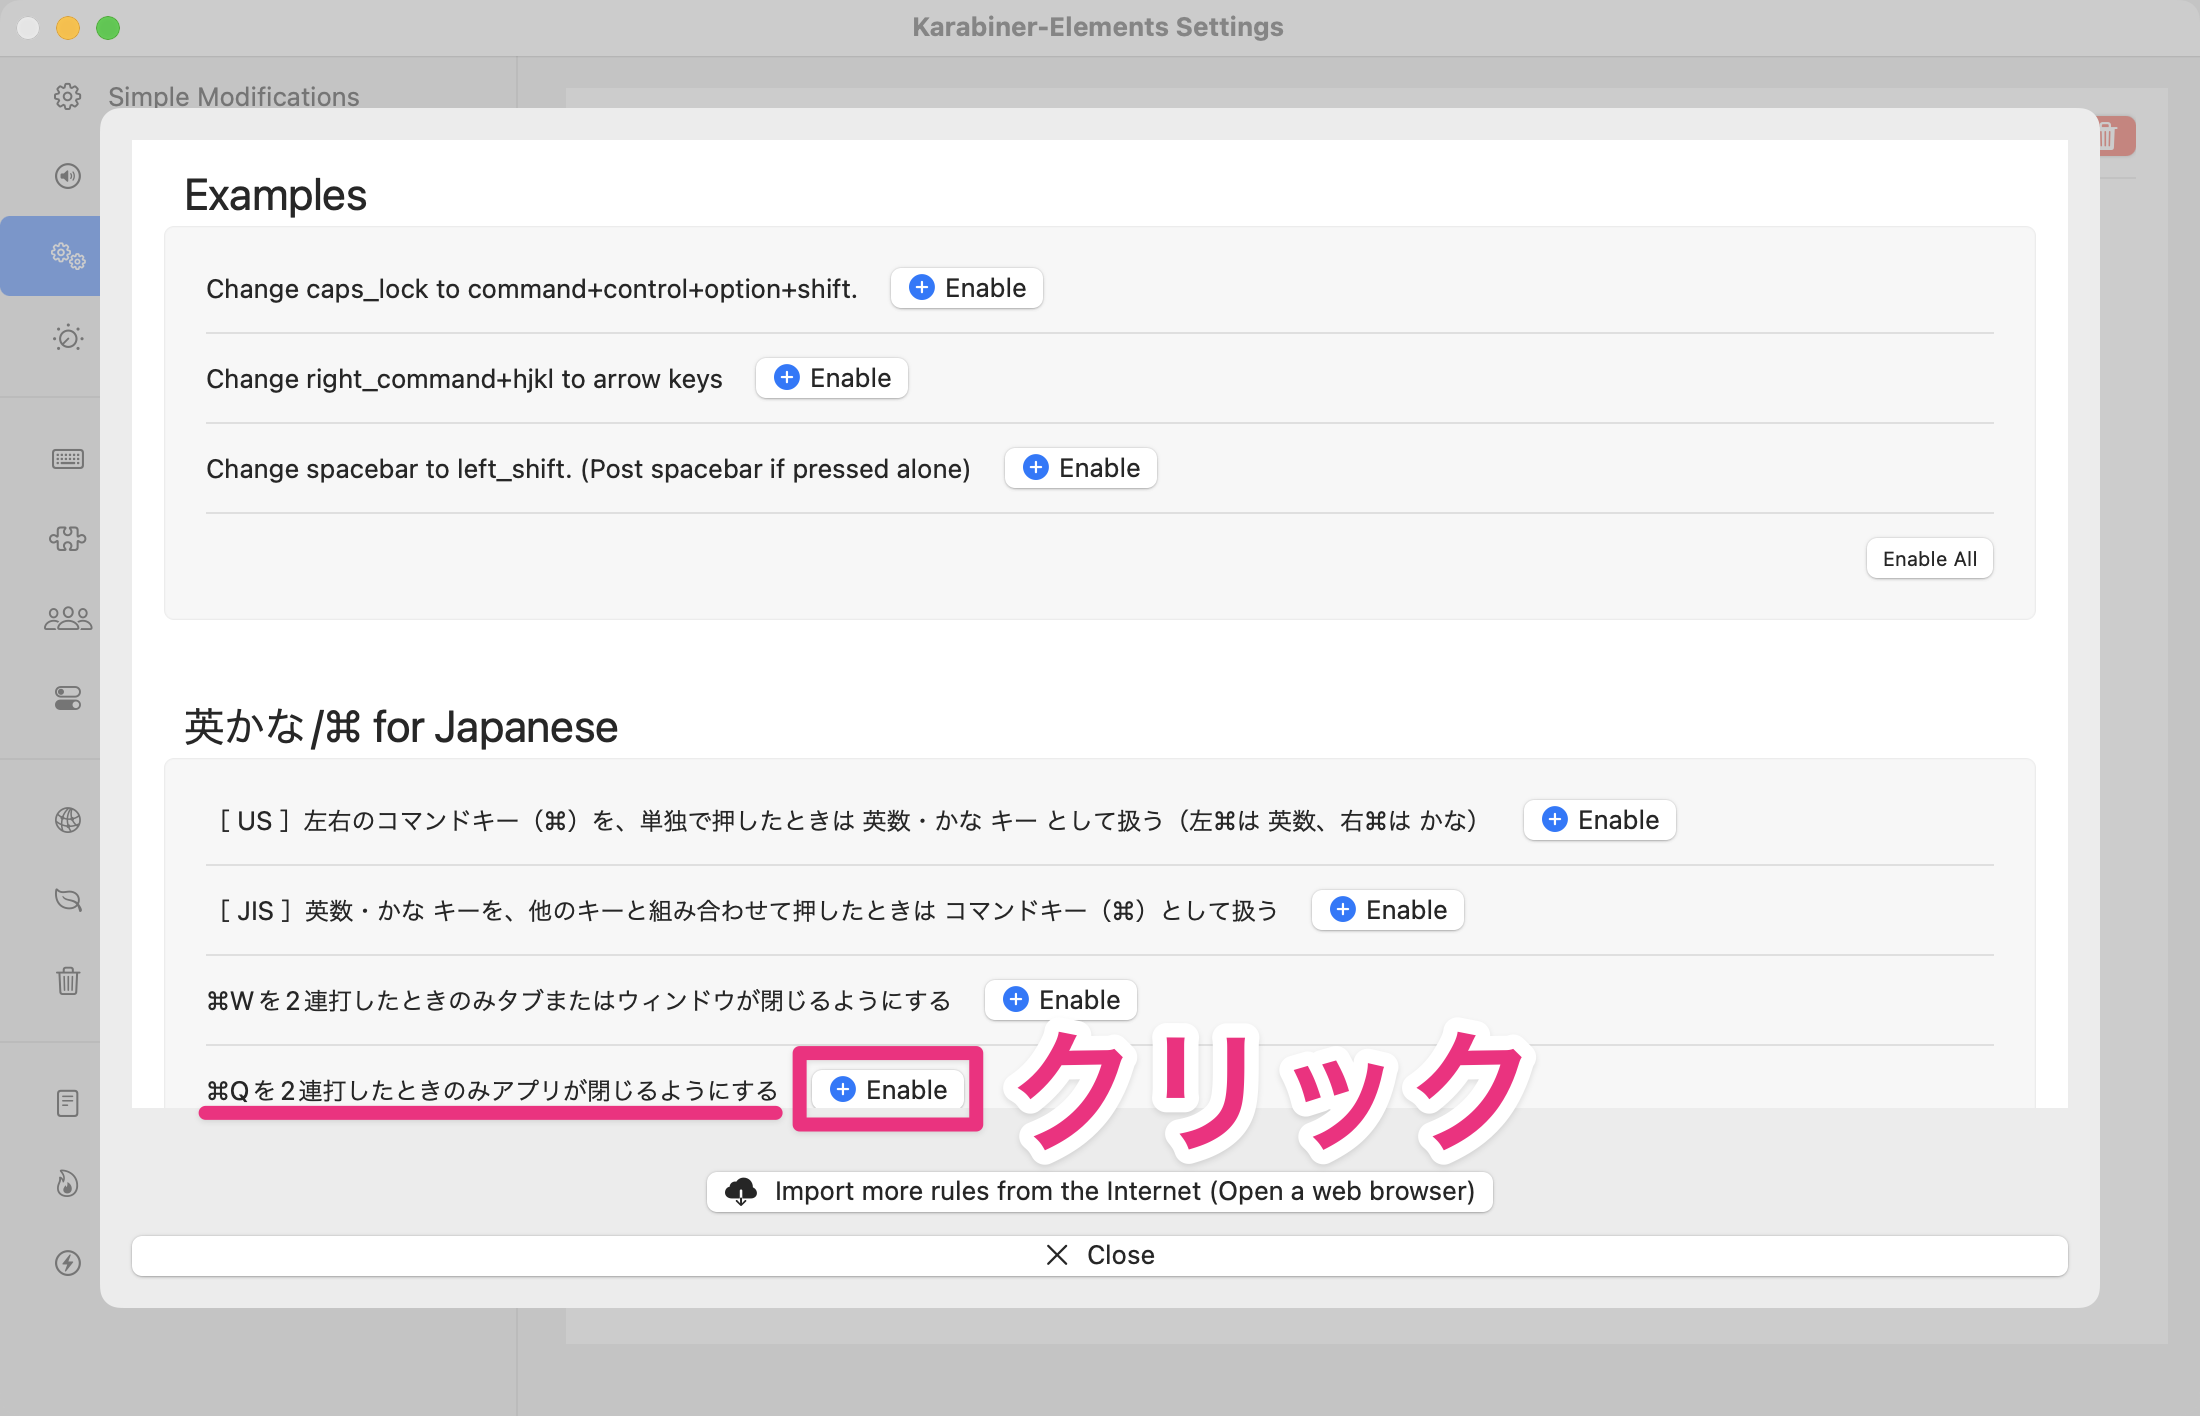Open the speaker icon sidebar section
This screenshot has width=2200, height=1416.
(x=67, y=177)
